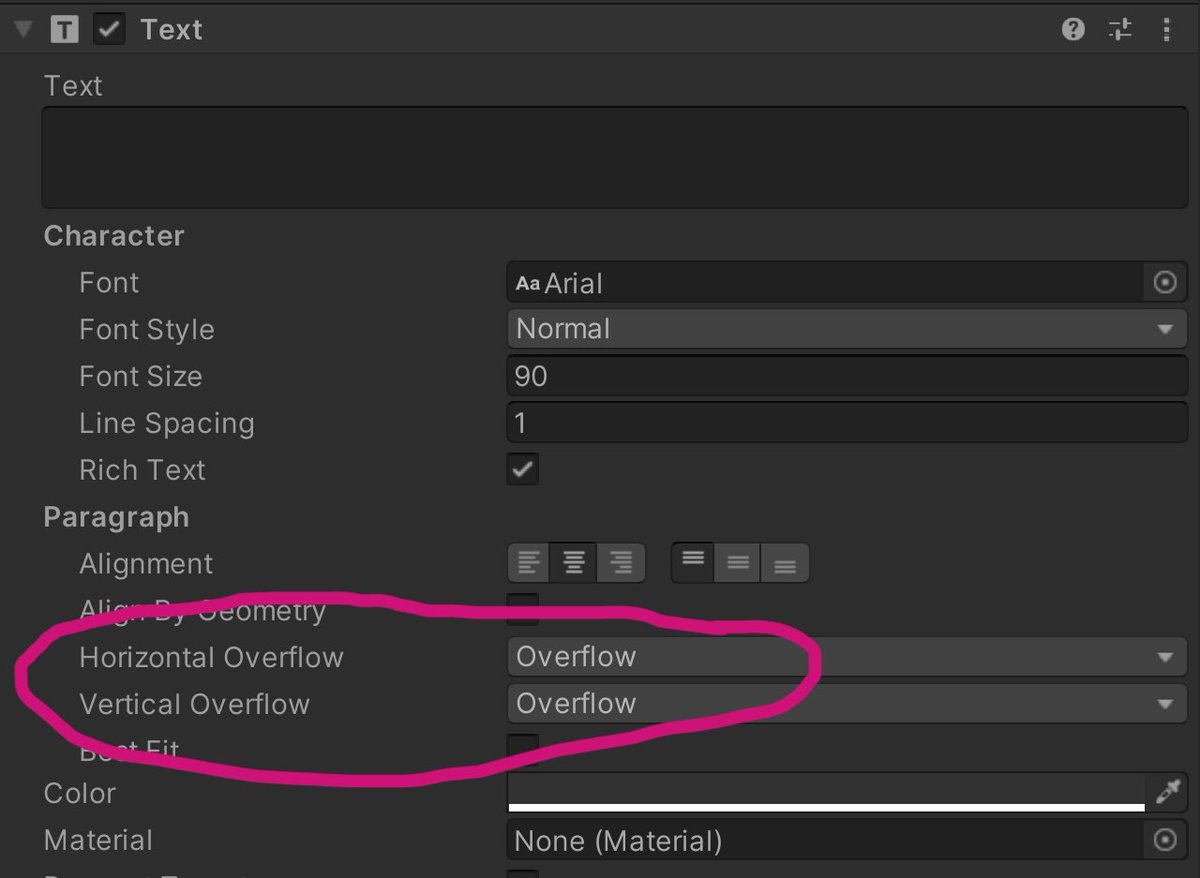Open the component presets button

pos(1119,29)
